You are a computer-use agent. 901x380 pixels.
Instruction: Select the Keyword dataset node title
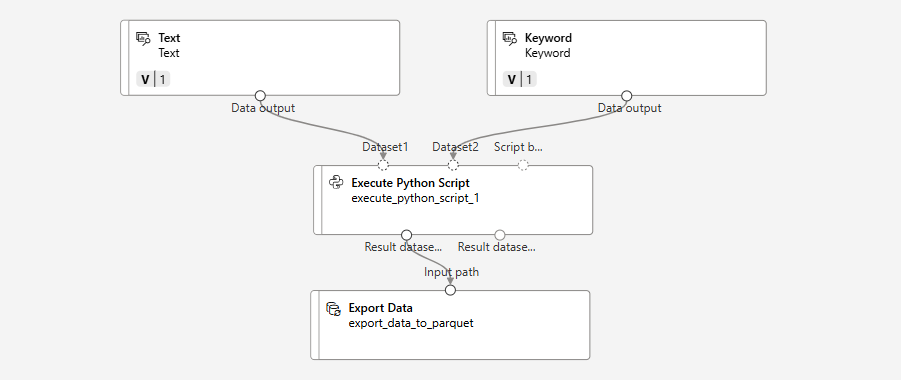coord(548,38)
